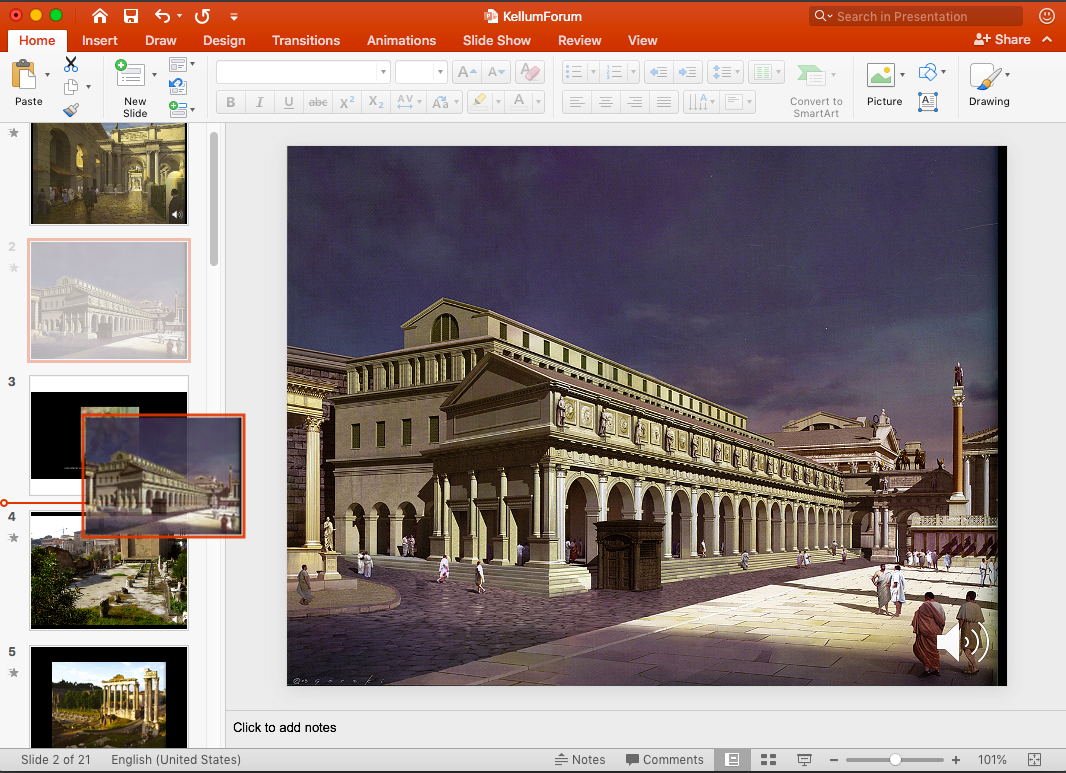1066x773 pixels.
Task: Expand the New Slide dropdown arrow
Action: [x=154, y=74]
